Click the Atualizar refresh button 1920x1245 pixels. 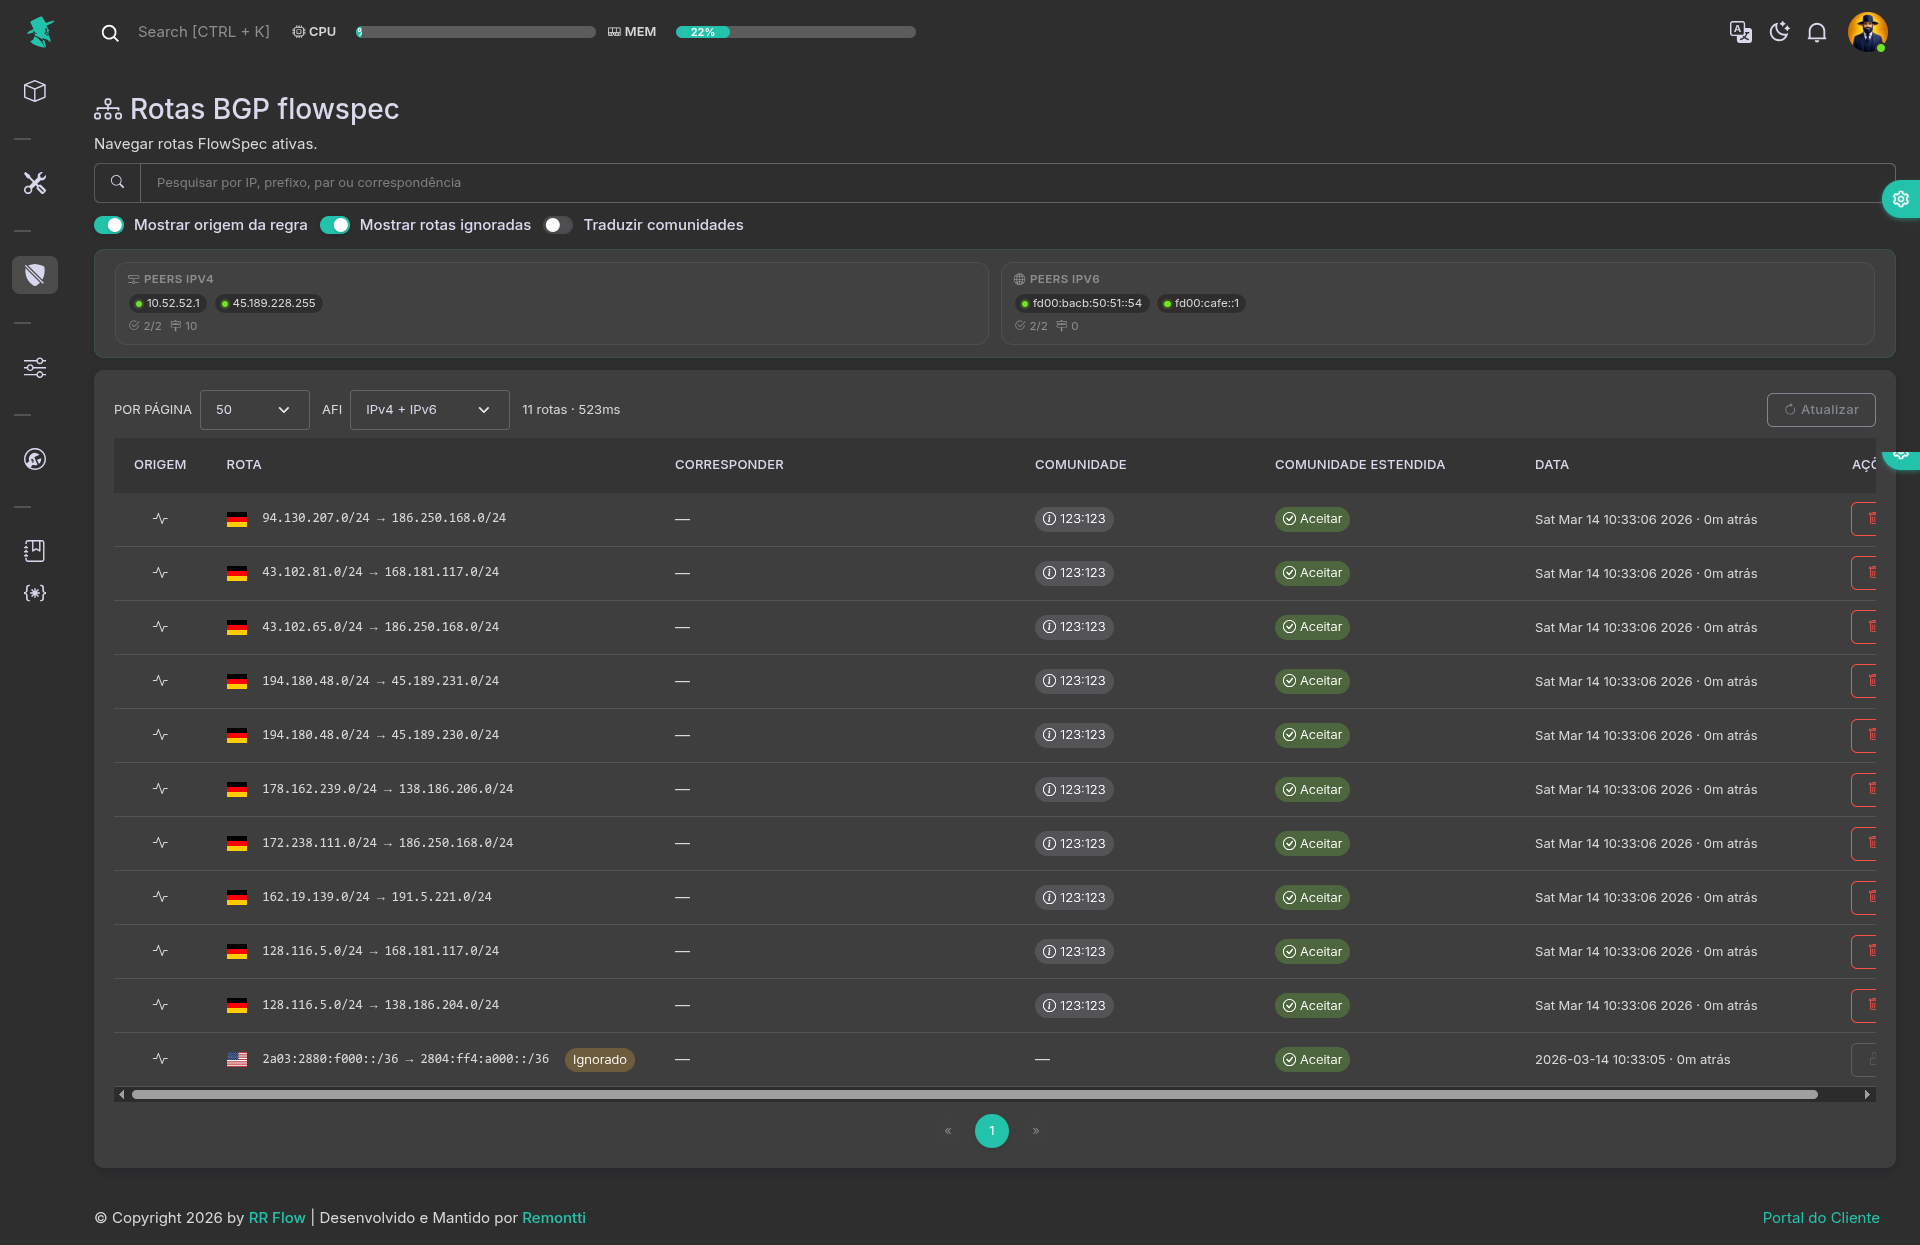(1820, 410)
